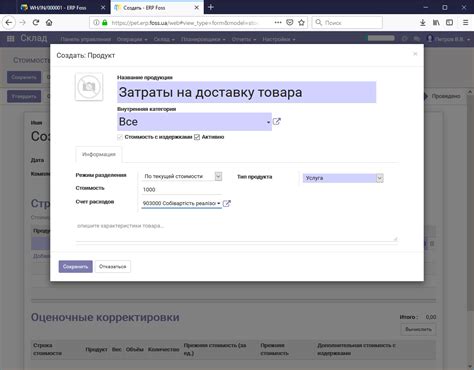This screenshot has height=370, width=474.
Task: Show site security lock information
Action: tap(105, 23)
